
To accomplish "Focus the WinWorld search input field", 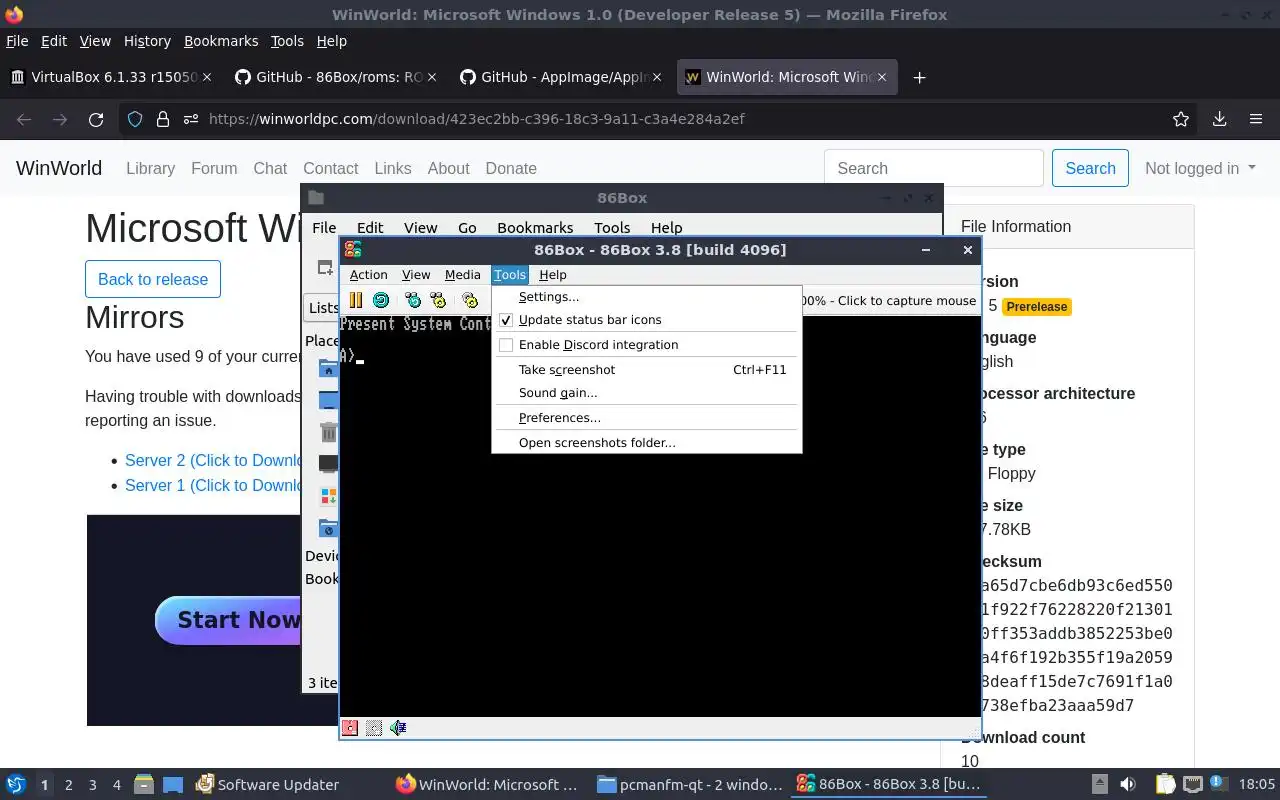I will click(x=934, y=168).
